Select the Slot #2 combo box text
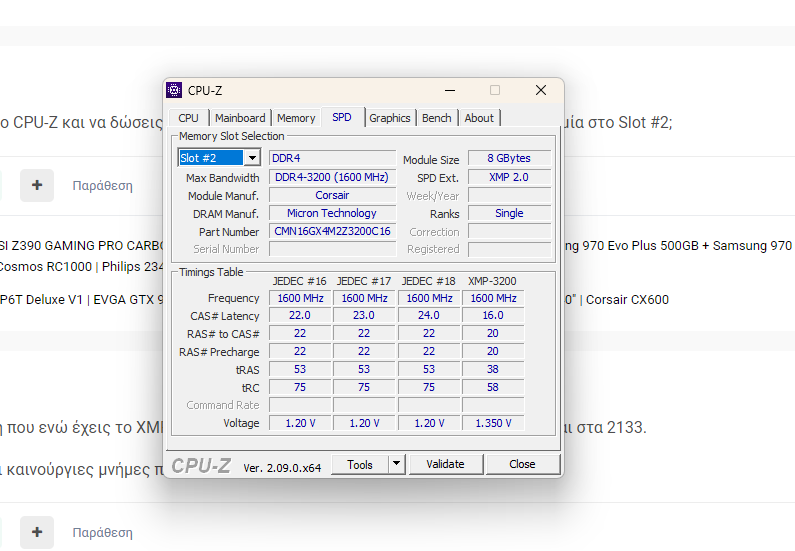The width and height of the screenshot is (795, 551). pos(211,158)
